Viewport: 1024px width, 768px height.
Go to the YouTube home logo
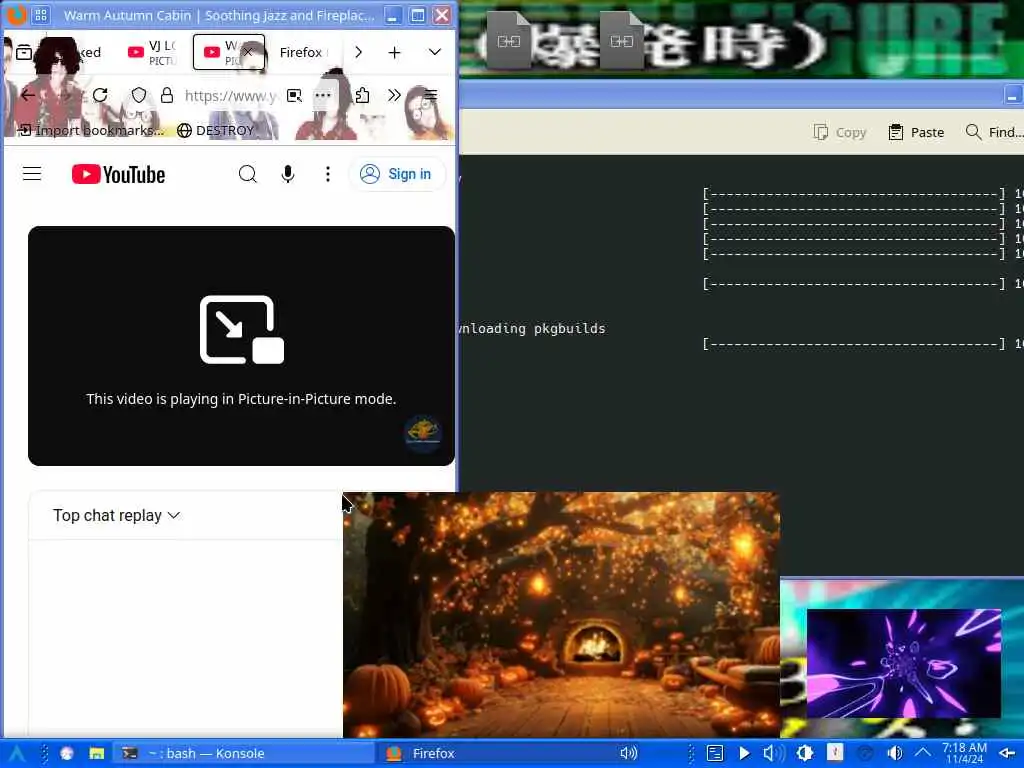click(x=118, y=174)
